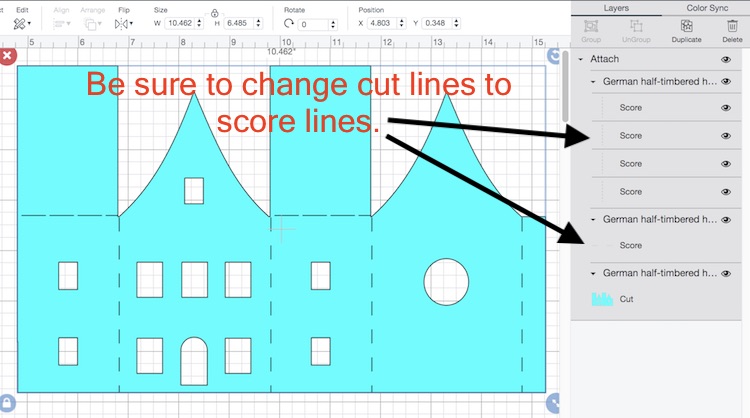Screen dimensions: 750x418
Task: Collapse the first German half-timbered group
Action: [593, 82]
